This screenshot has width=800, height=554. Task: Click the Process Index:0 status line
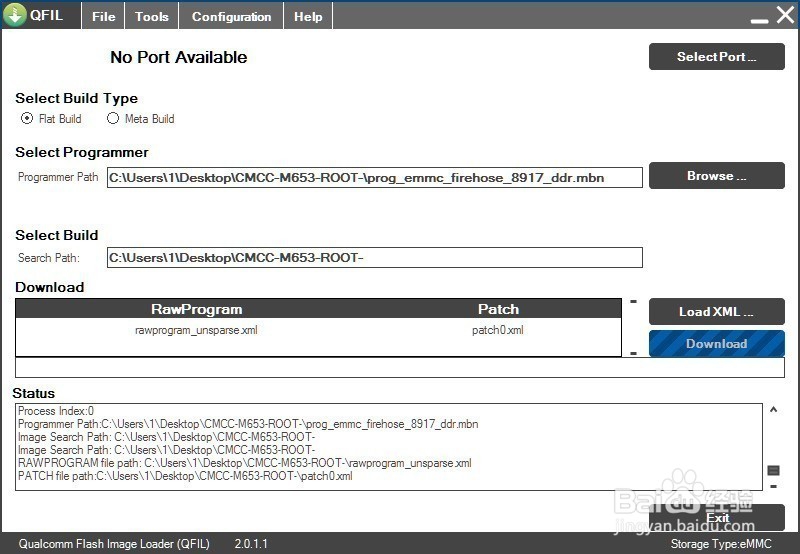click(x=56, y=411)
